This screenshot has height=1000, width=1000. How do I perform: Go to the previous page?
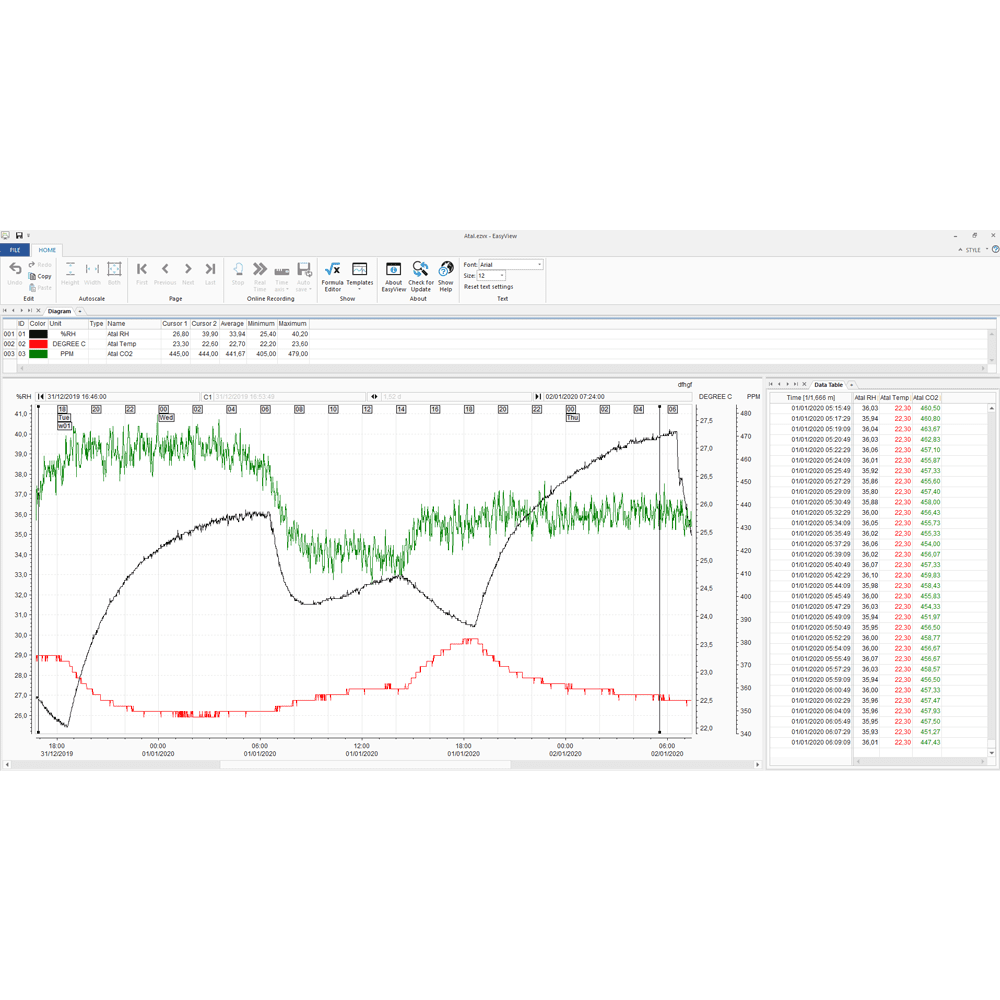click(x=164, y=270)
